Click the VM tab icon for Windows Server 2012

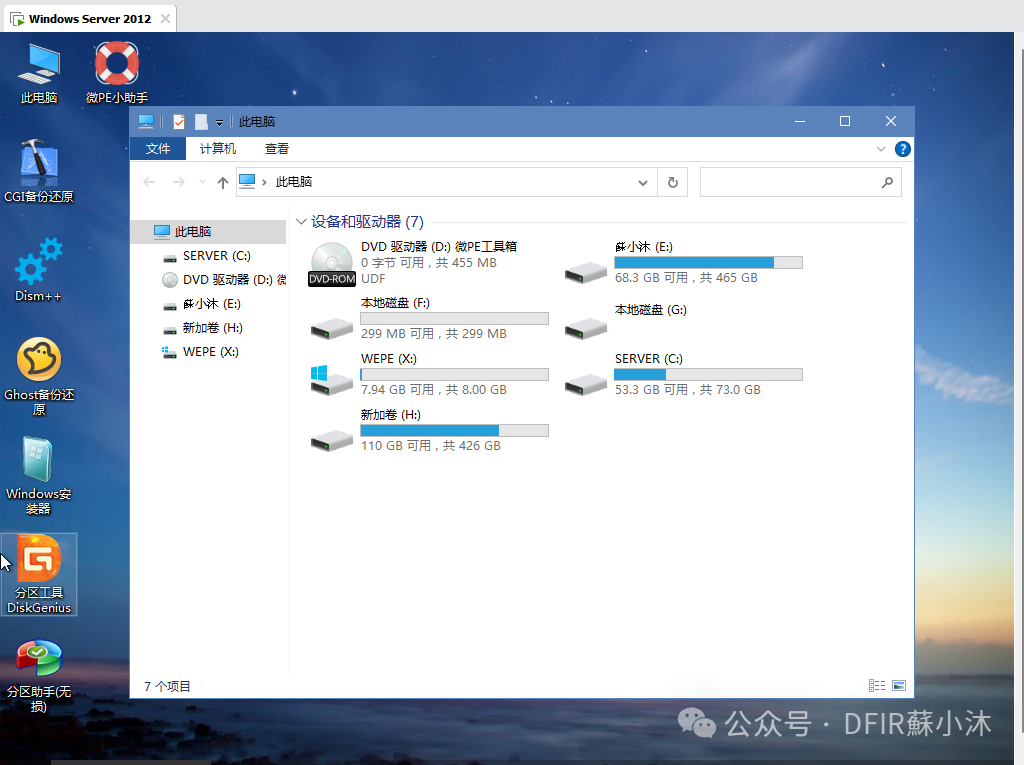(17, 19)
